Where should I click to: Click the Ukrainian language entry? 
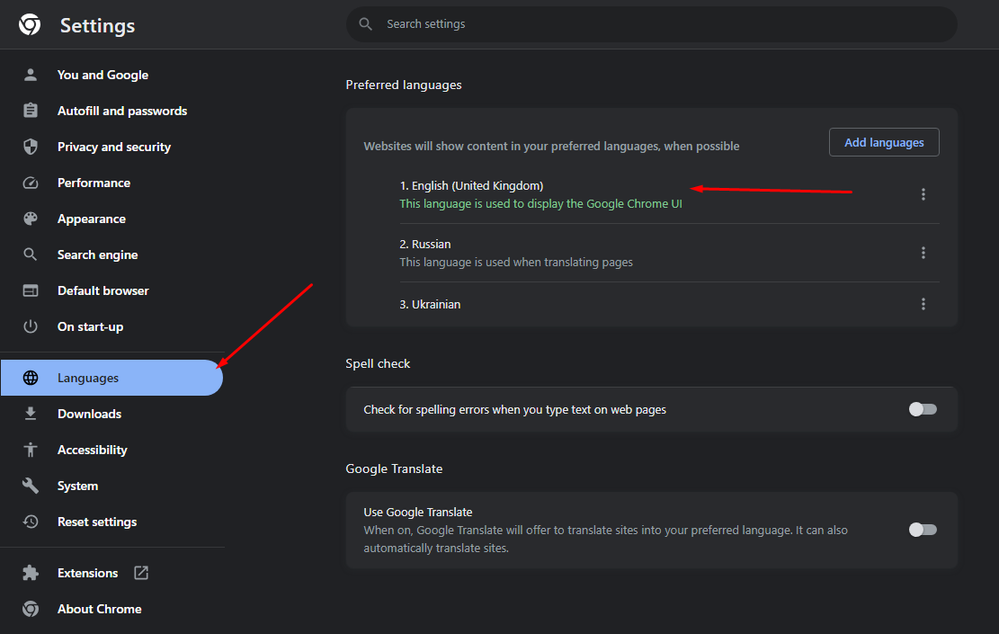tap(430, 305)
